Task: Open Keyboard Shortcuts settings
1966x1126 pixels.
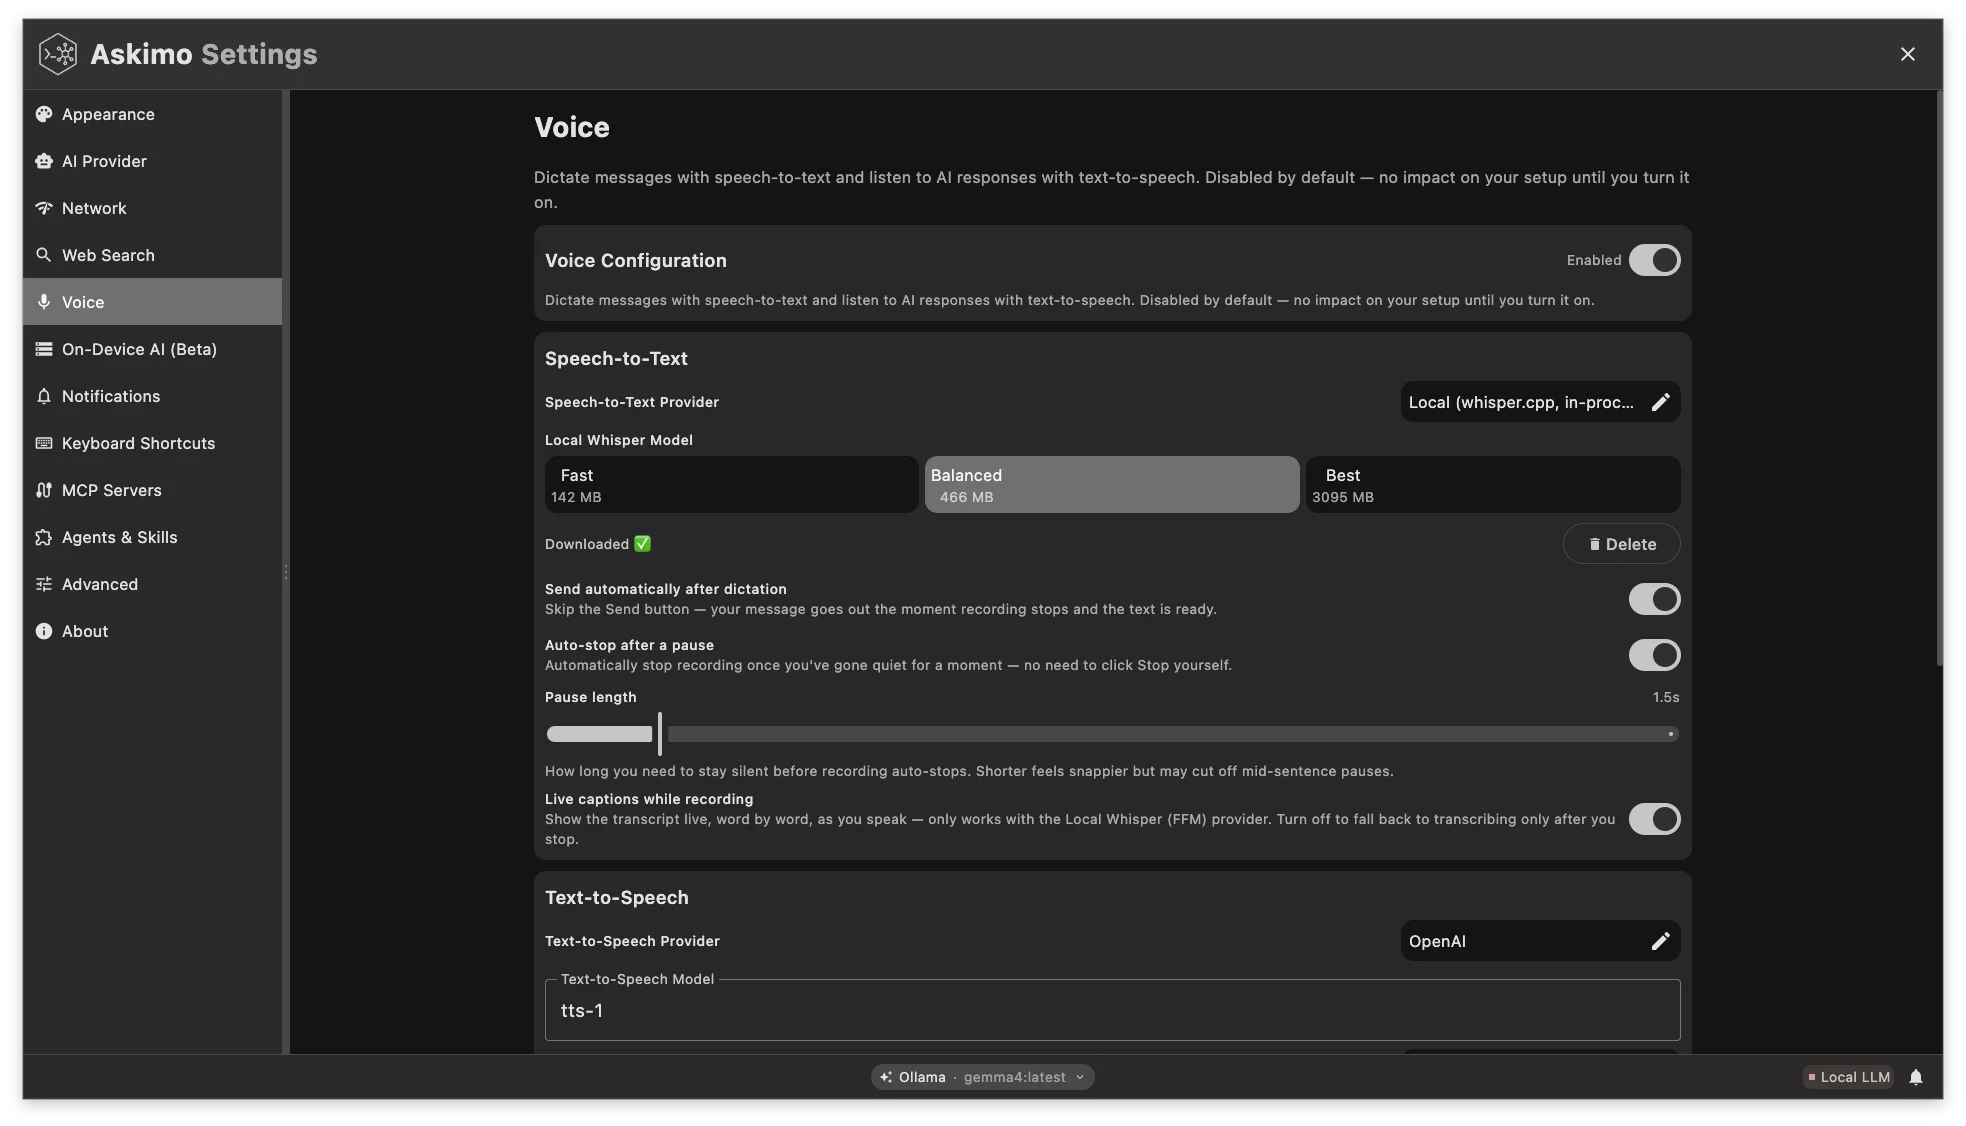Action: tap(152, 443)
